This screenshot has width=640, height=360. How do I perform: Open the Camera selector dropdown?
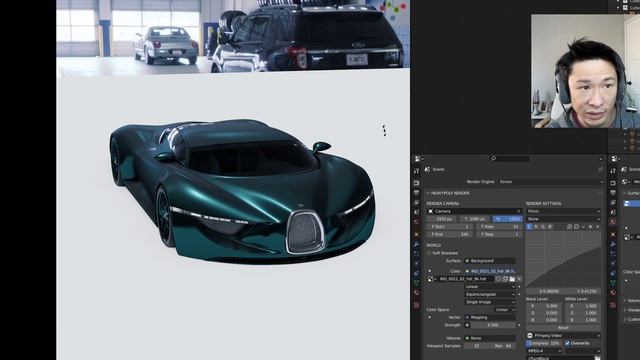474,211
